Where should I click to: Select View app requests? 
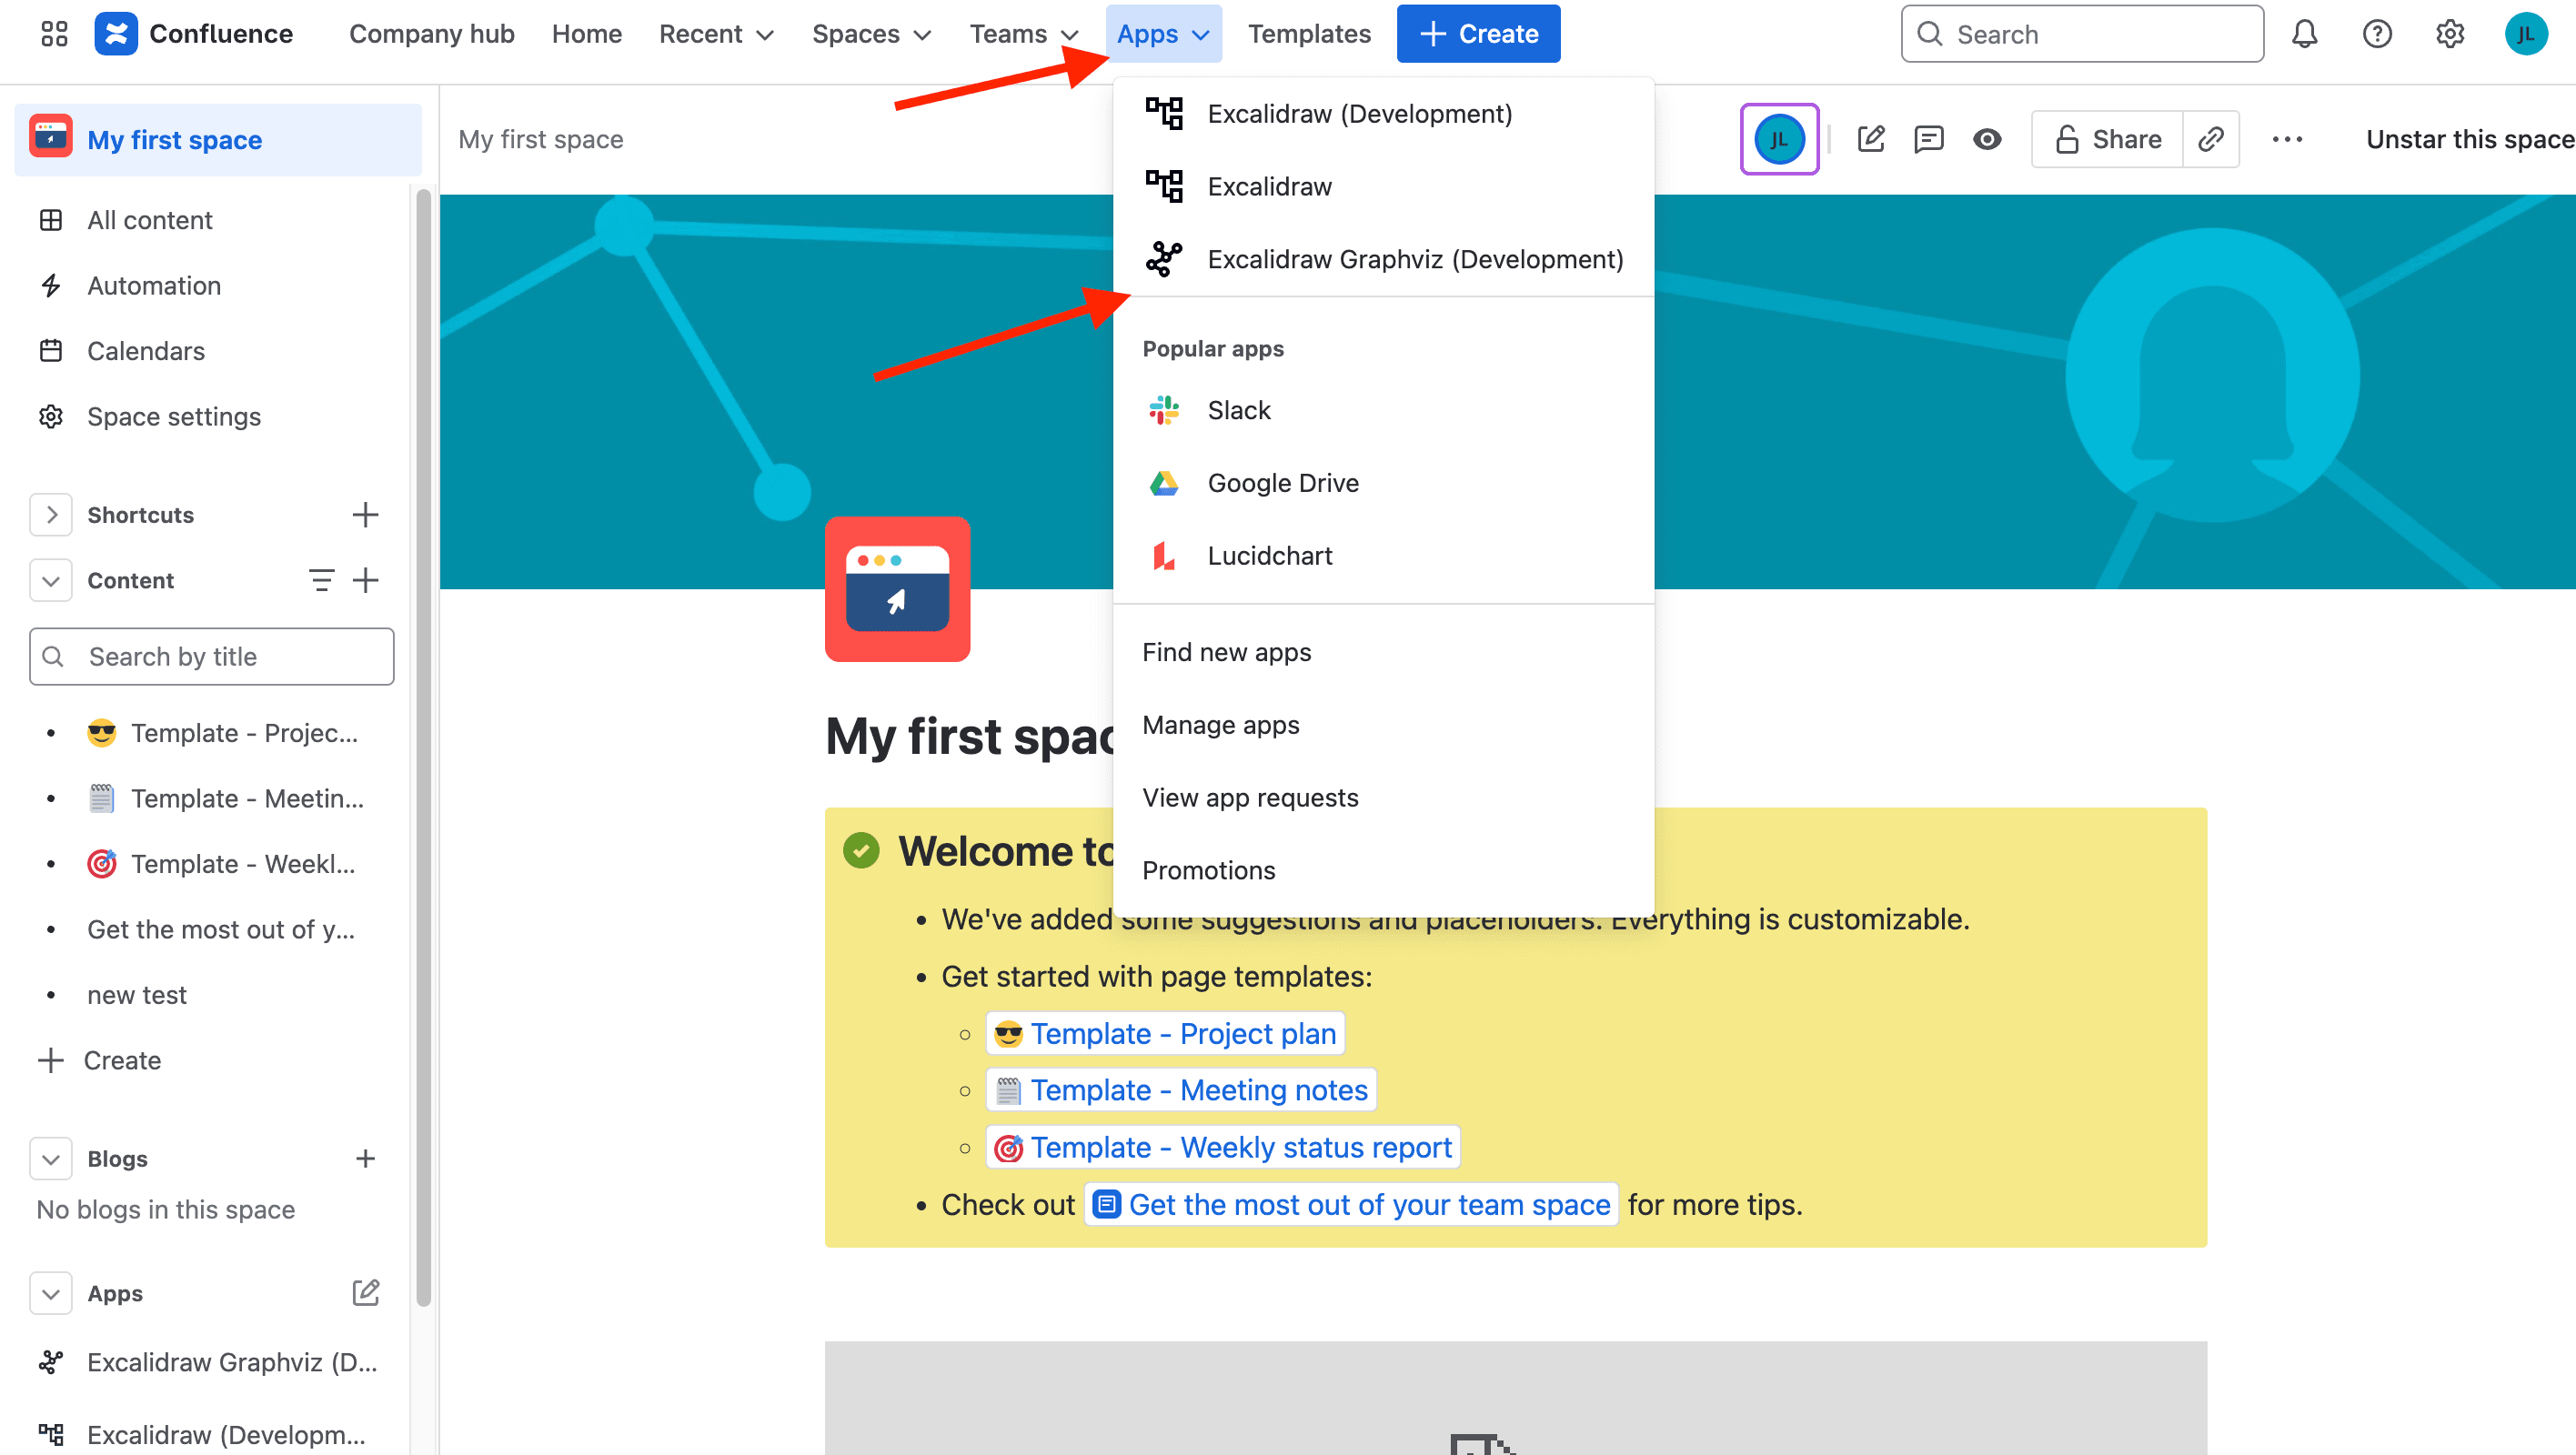point(1383,798)
